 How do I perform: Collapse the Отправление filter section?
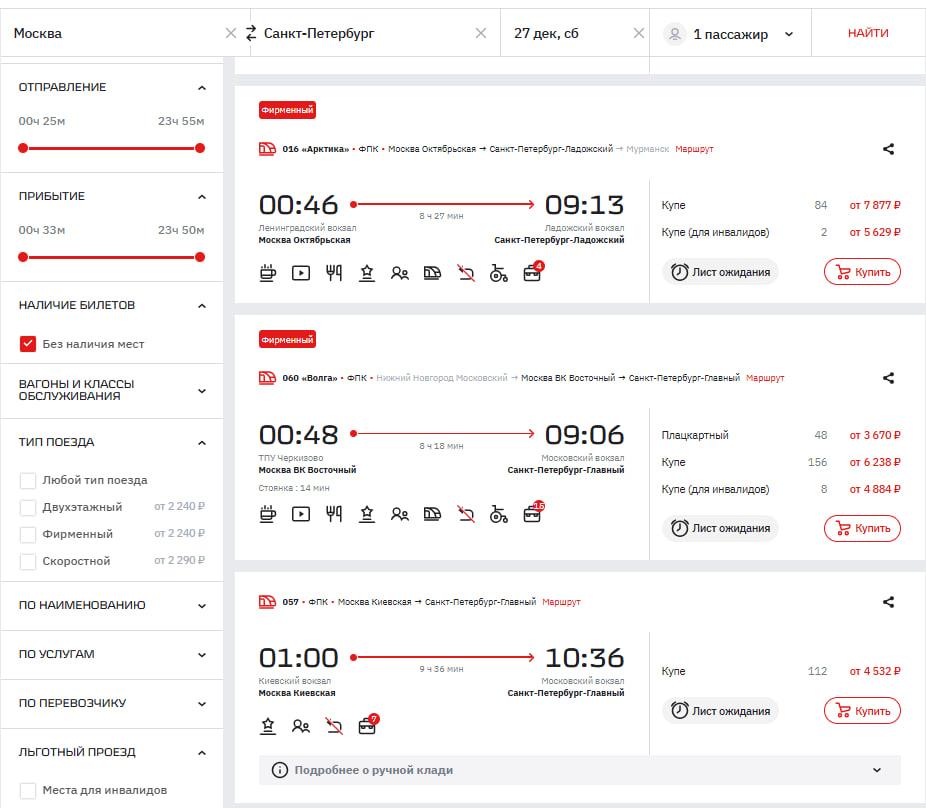coord(201,88)
